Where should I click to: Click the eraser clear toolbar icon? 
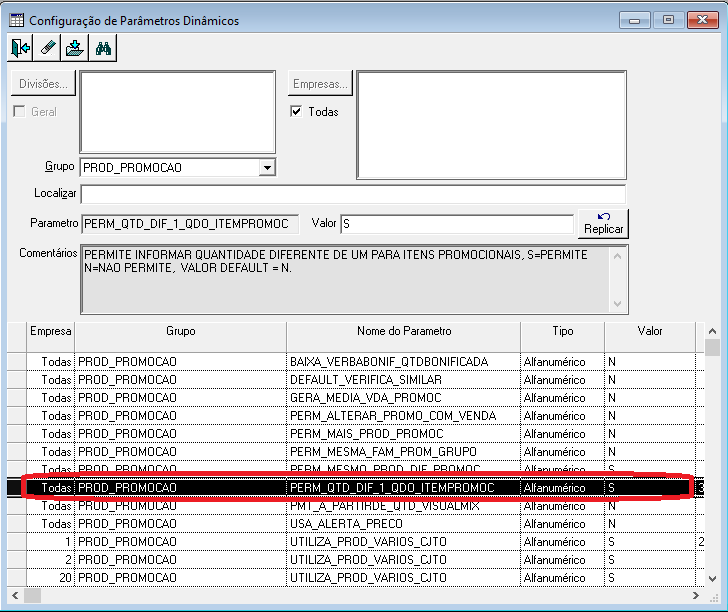(48, 48)
